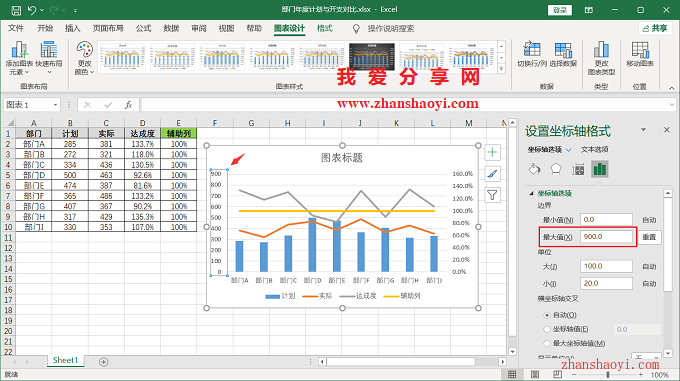The width and height of the screenshot is (680, 381).
Task: Switch to the Formulas tab
Action: (143, 28)
